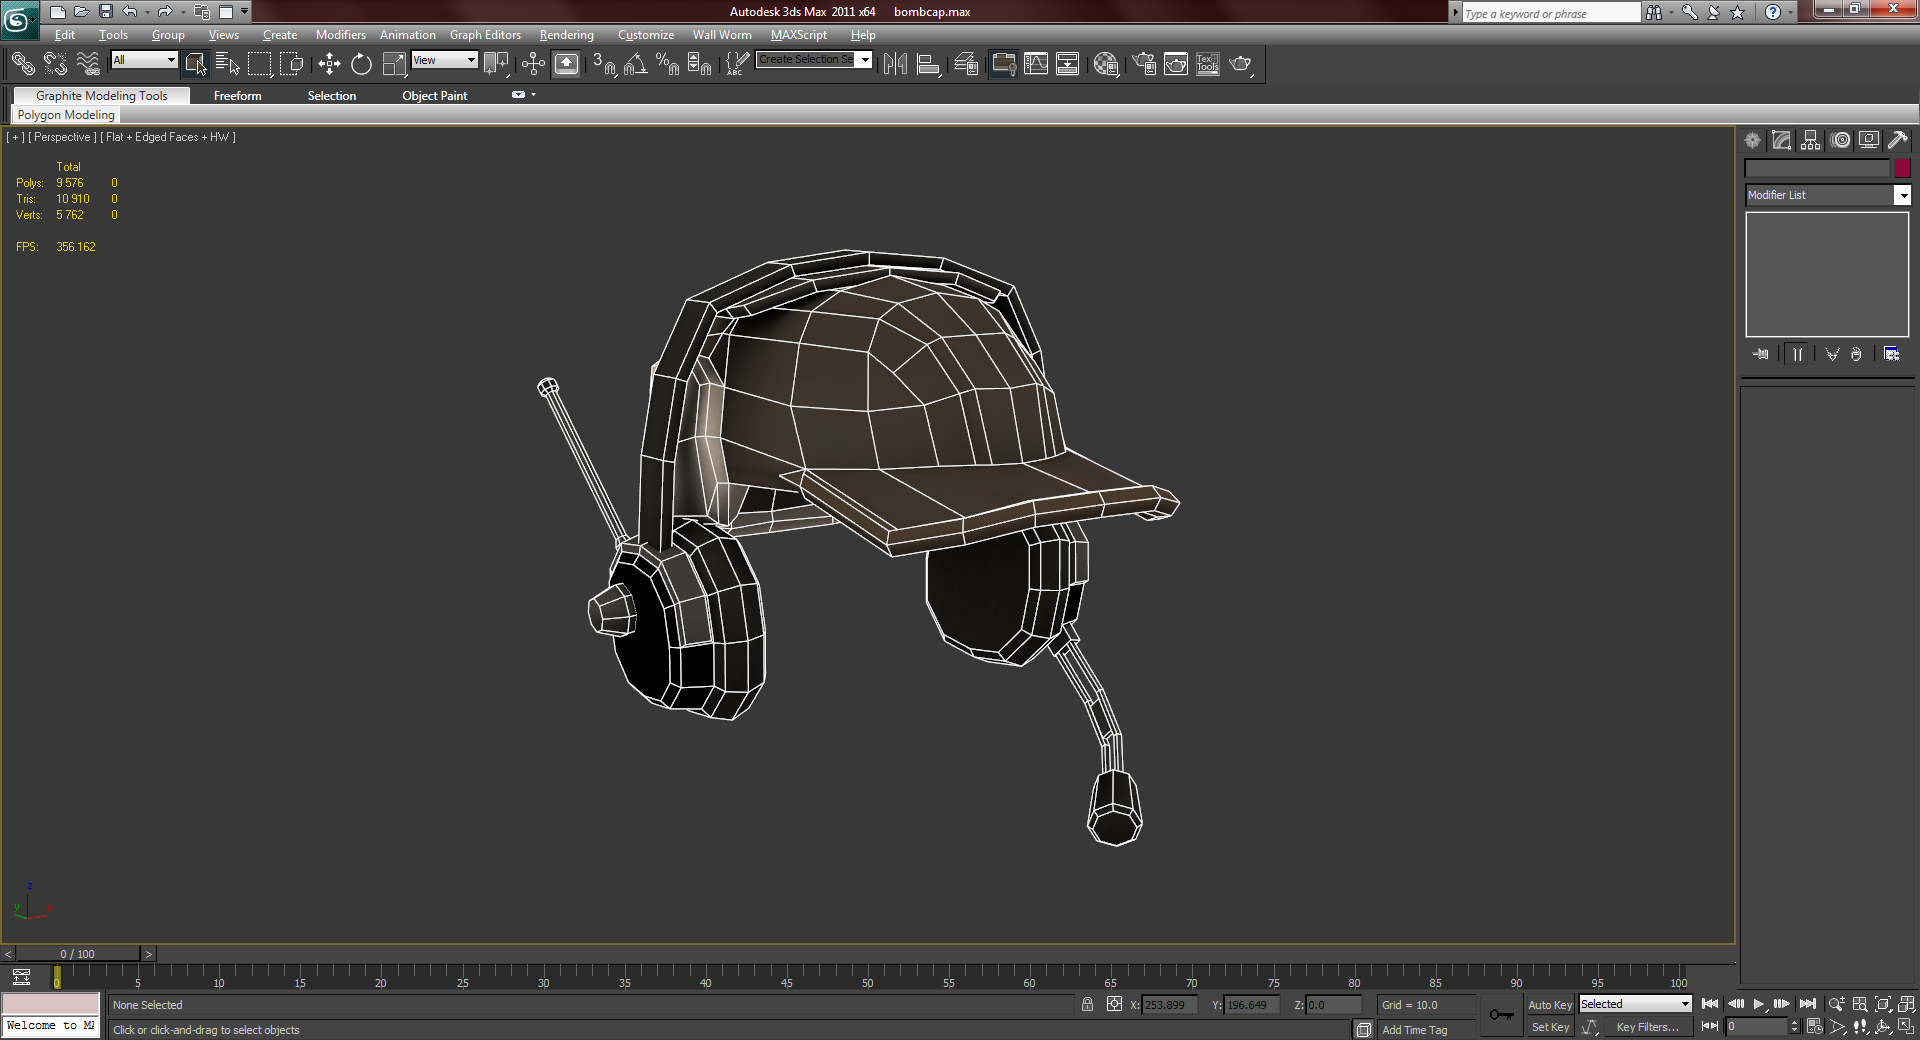Click the Render Setup teapot icon
The height and width of the screenshot is (1040, 1920).
[x=1144, y=64]
